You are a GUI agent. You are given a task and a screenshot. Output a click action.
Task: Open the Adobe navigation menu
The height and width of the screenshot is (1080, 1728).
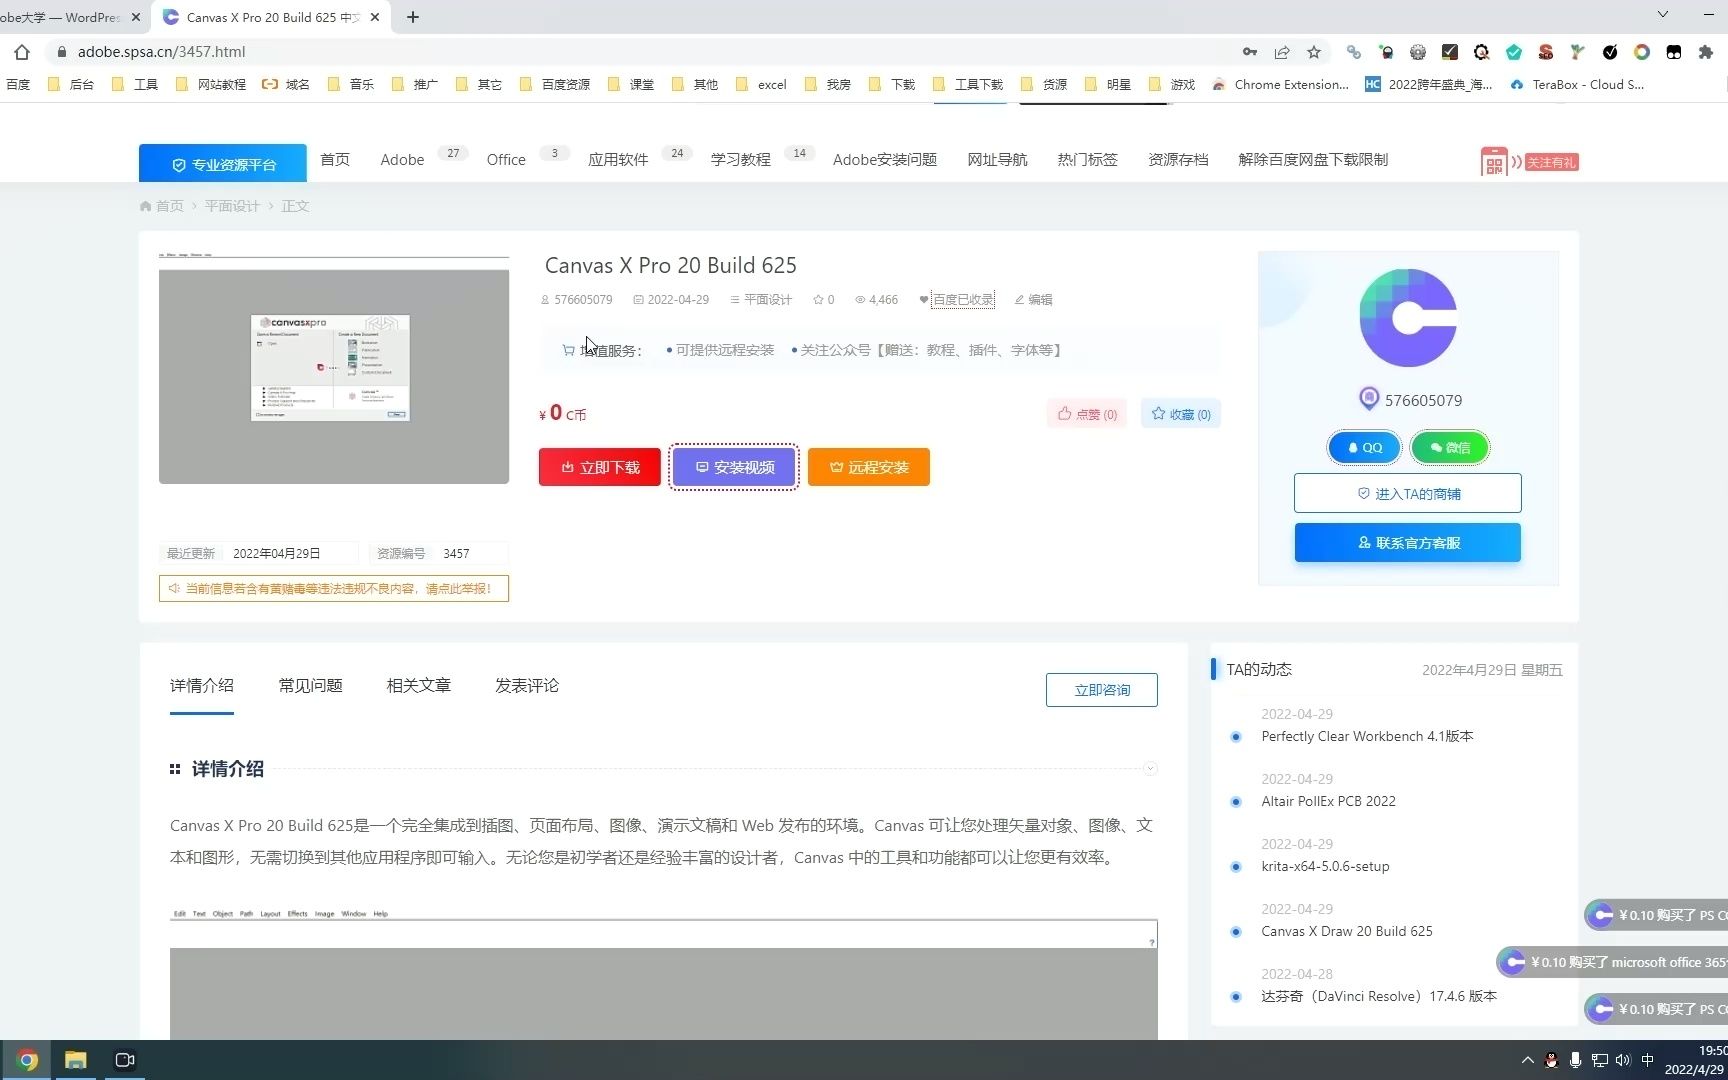[x=402, y=160]
